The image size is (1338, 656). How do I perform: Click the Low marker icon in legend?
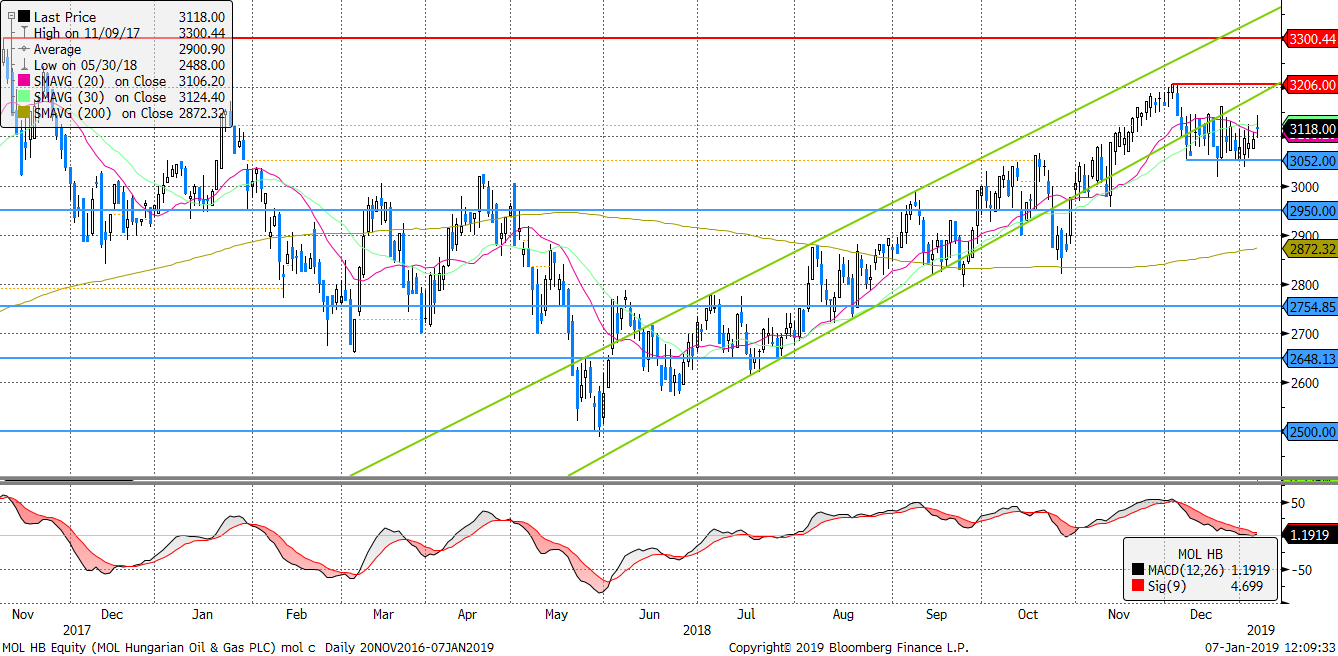24,65
